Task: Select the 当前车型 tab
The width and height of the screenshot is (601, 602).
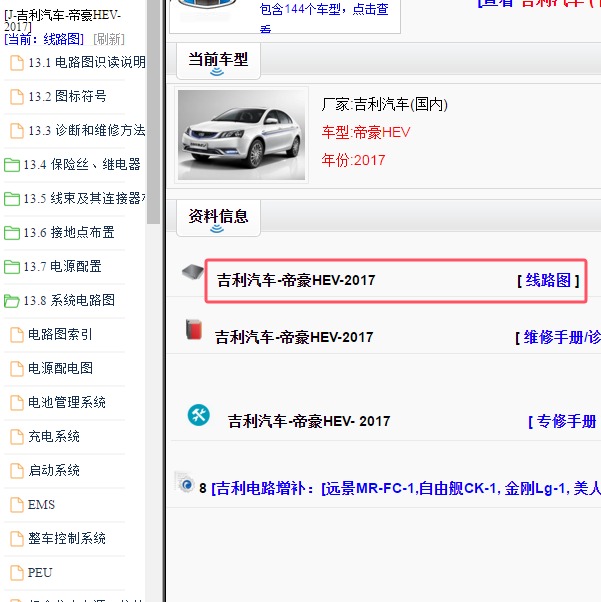Action: pyautogui.click(x=218, y=61)
